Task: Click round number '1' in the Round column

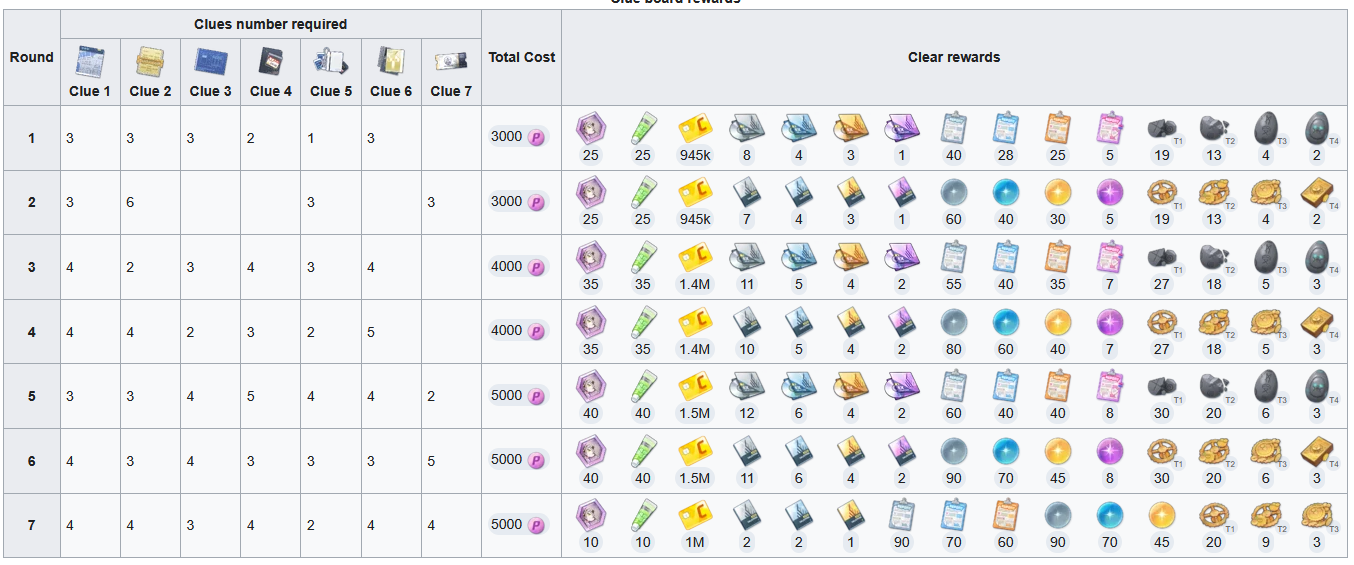Action: (x=32, y=138)
